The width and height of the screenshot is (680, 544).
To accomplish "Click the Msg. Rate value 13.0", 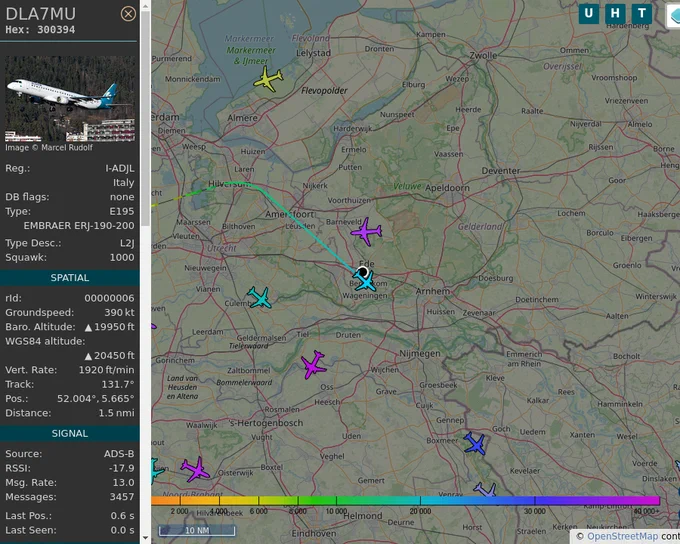I will (124, 482).
